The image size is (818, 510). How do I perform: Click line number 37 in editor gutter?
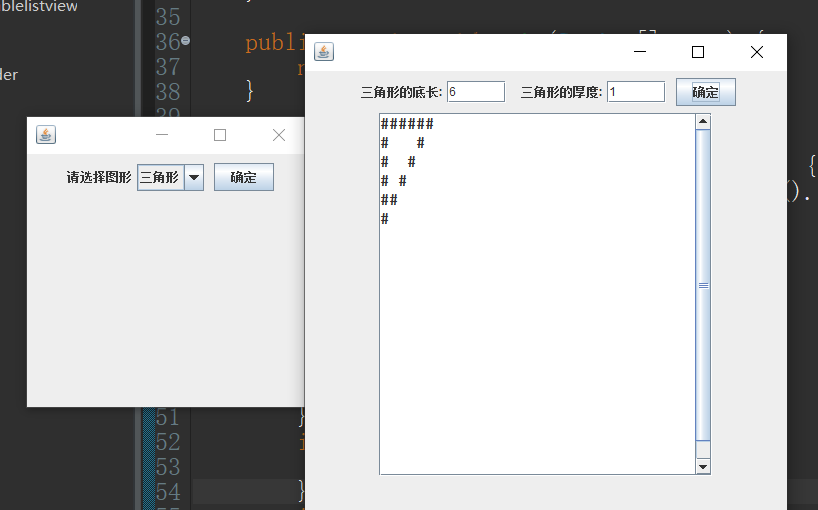(168, 67)
